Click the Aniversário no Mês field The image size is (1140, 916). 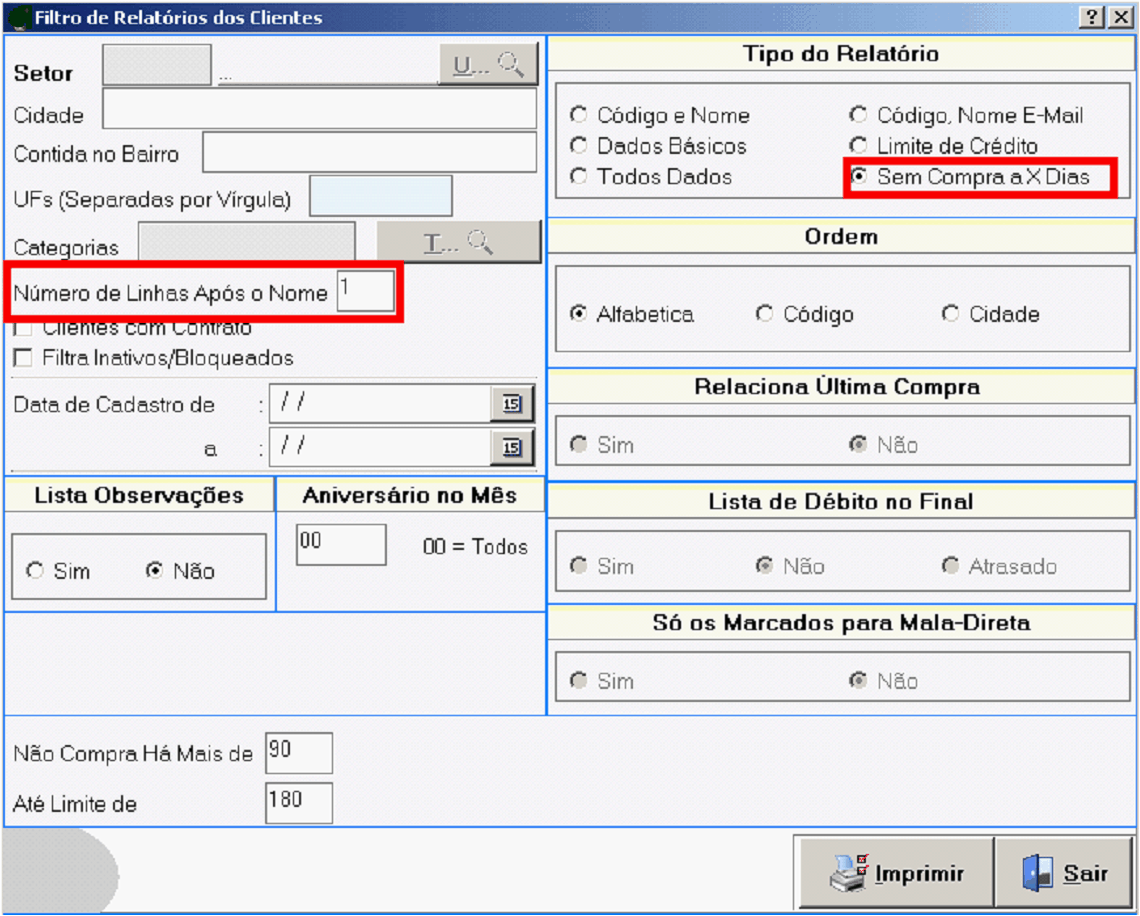coord(341,545)
